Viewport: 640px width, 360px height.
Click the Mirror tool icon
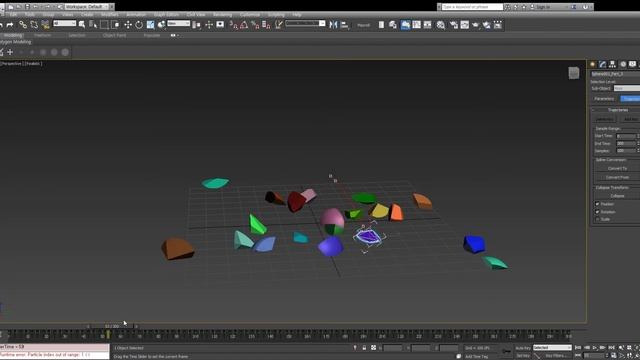pos(333,25)
